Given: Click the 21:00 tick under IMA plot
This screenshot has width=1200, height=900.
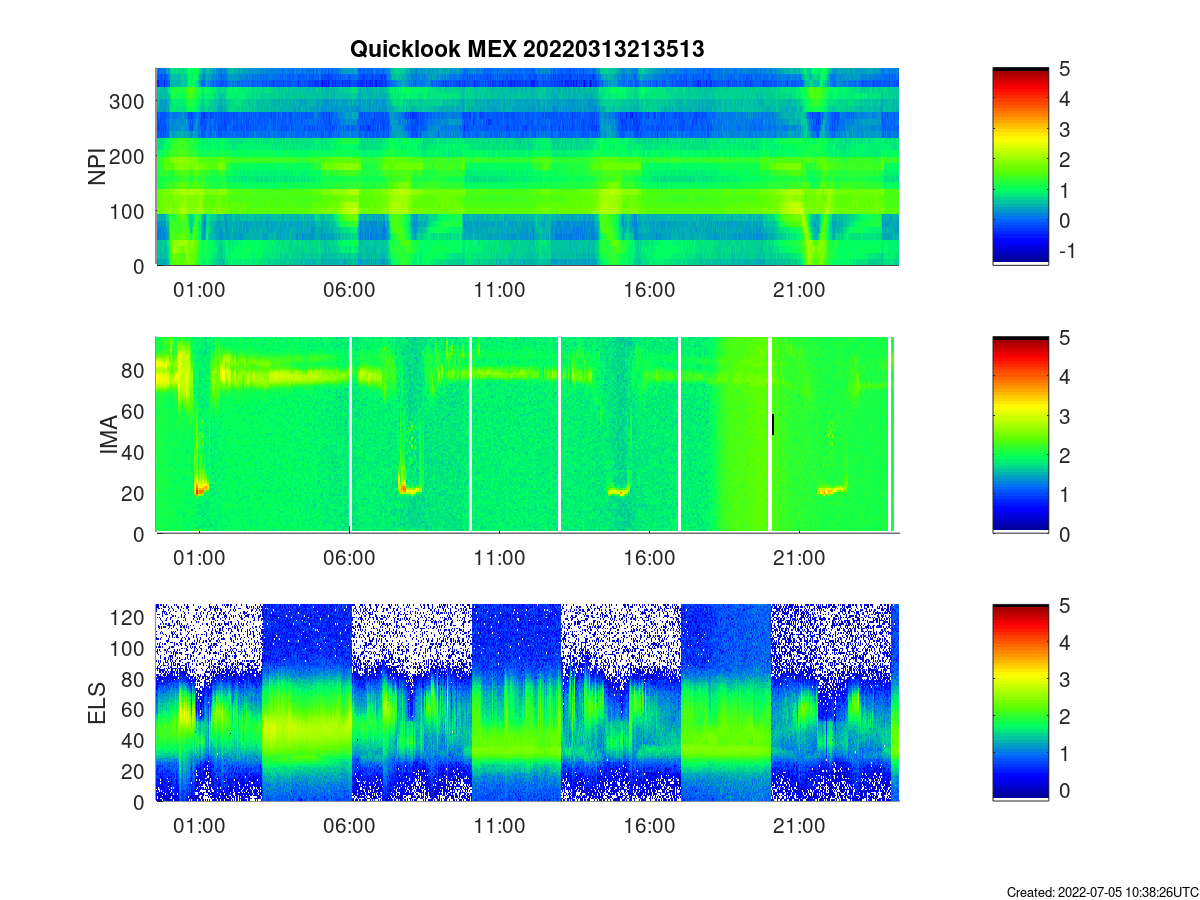Looking at the screenshot, I should click(800, 558).
